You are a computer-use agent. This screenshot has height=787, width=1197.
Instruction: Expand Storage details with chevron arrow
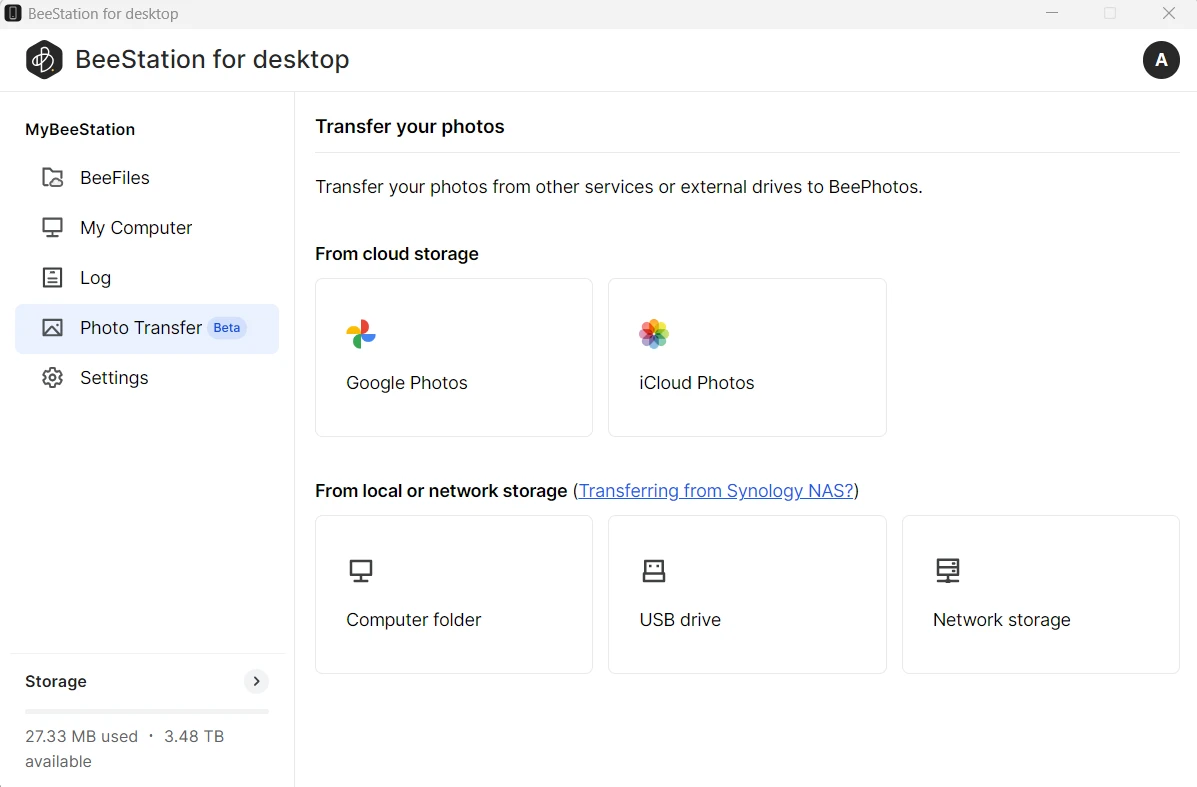[257, 681]
